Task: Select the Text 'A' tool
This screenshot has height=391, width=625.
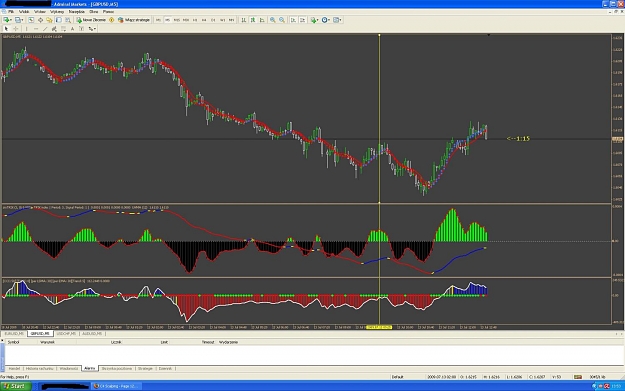Action: (x=73, y=29)
